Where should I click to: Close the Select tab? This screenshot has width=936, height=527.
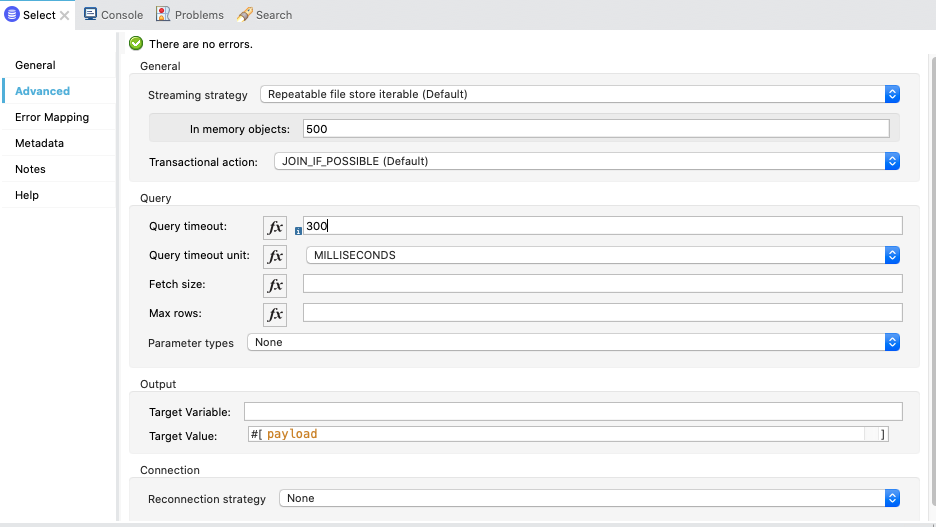point(65,15)
